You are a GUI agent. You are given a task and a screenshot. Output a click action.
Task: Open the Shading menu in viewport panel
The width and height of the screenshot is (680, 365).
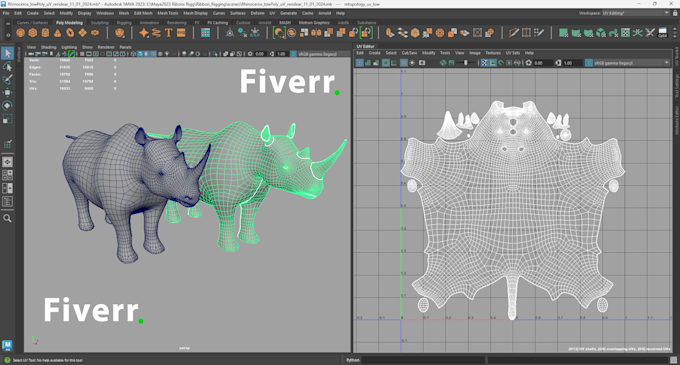(x=48, y=47)
